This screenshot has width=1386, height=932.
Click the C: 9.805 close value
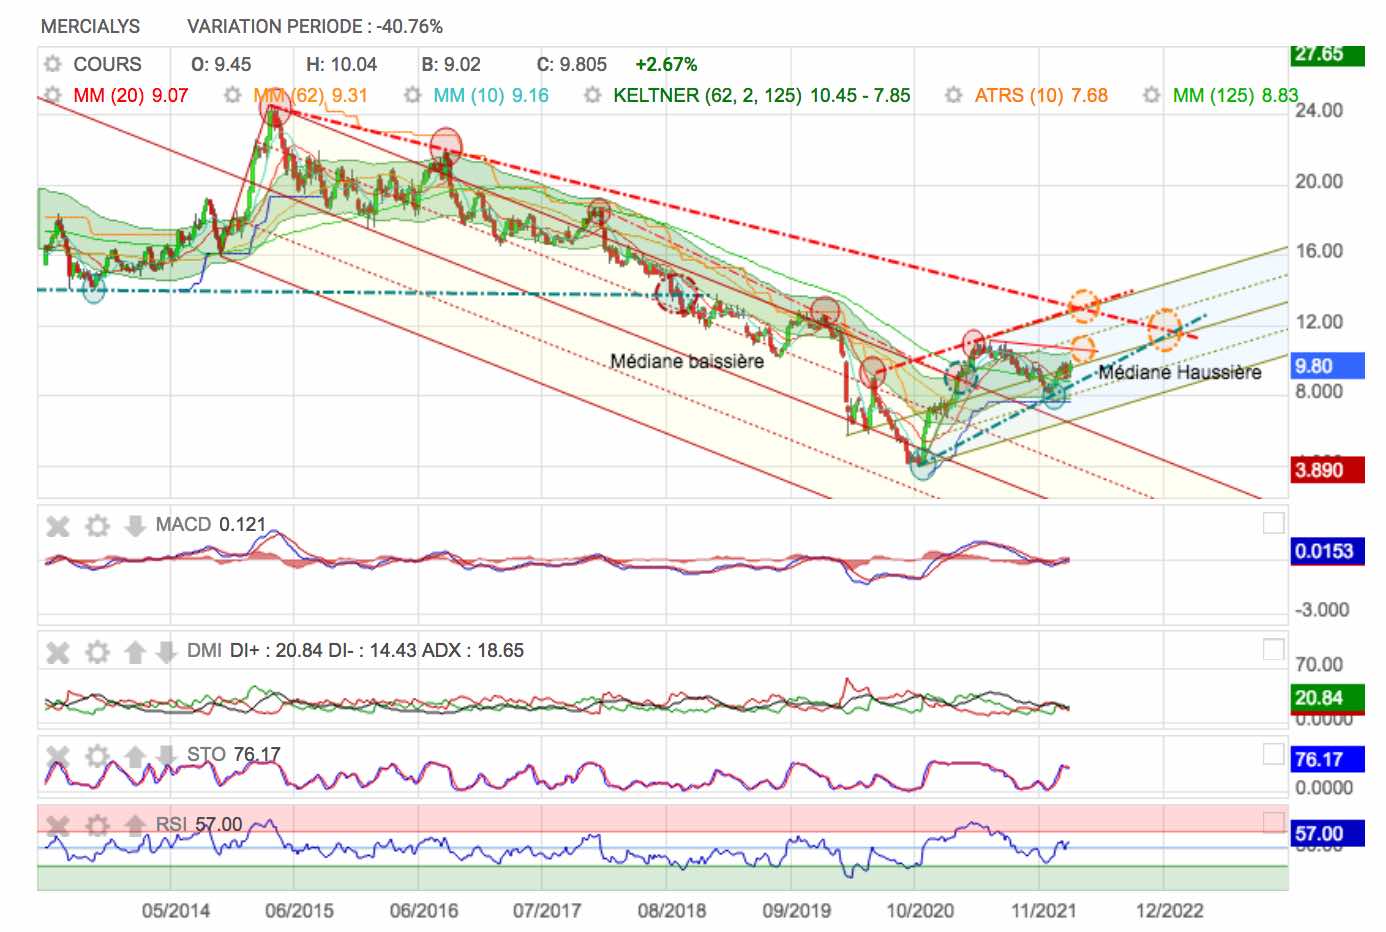click(572, 64)
